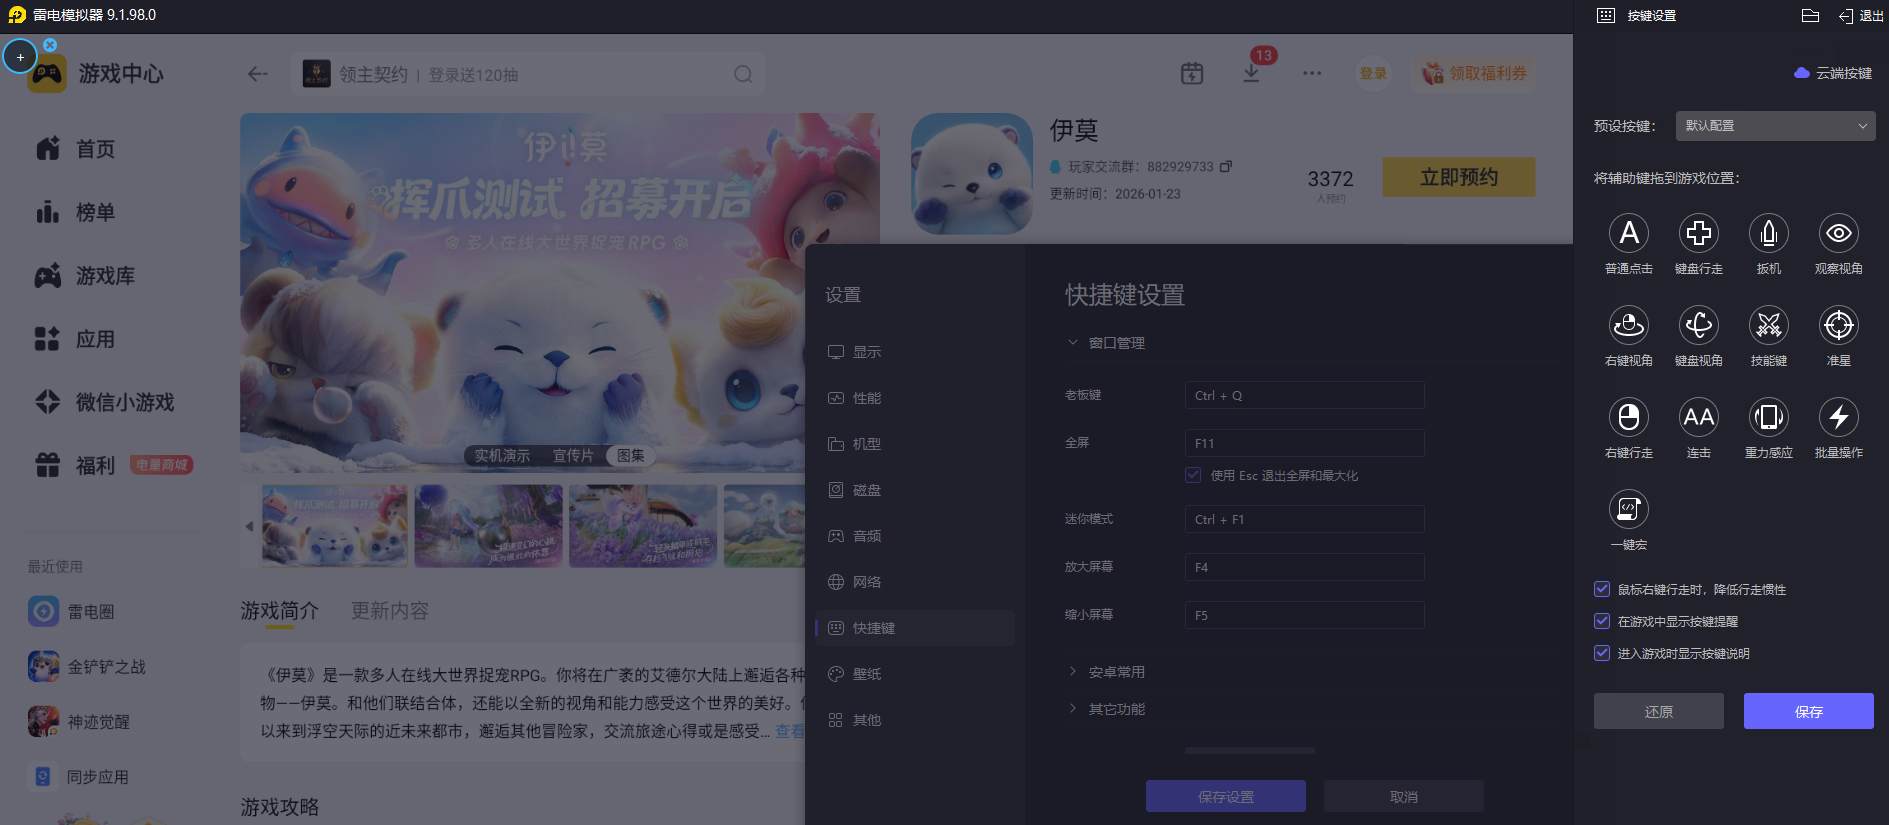Click the 全屏 F11 shortcut field
The image size is (1889, 825).
click(1305, 443)
